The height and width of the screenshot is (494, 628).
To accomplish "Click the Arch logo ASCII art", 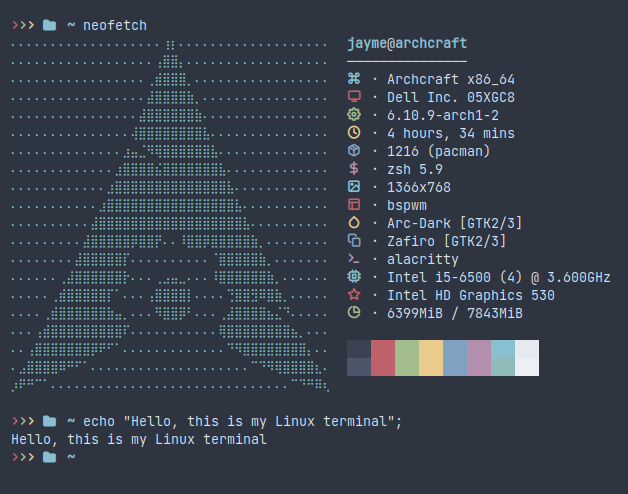I will pyautogui.click(x=170, y=216).
